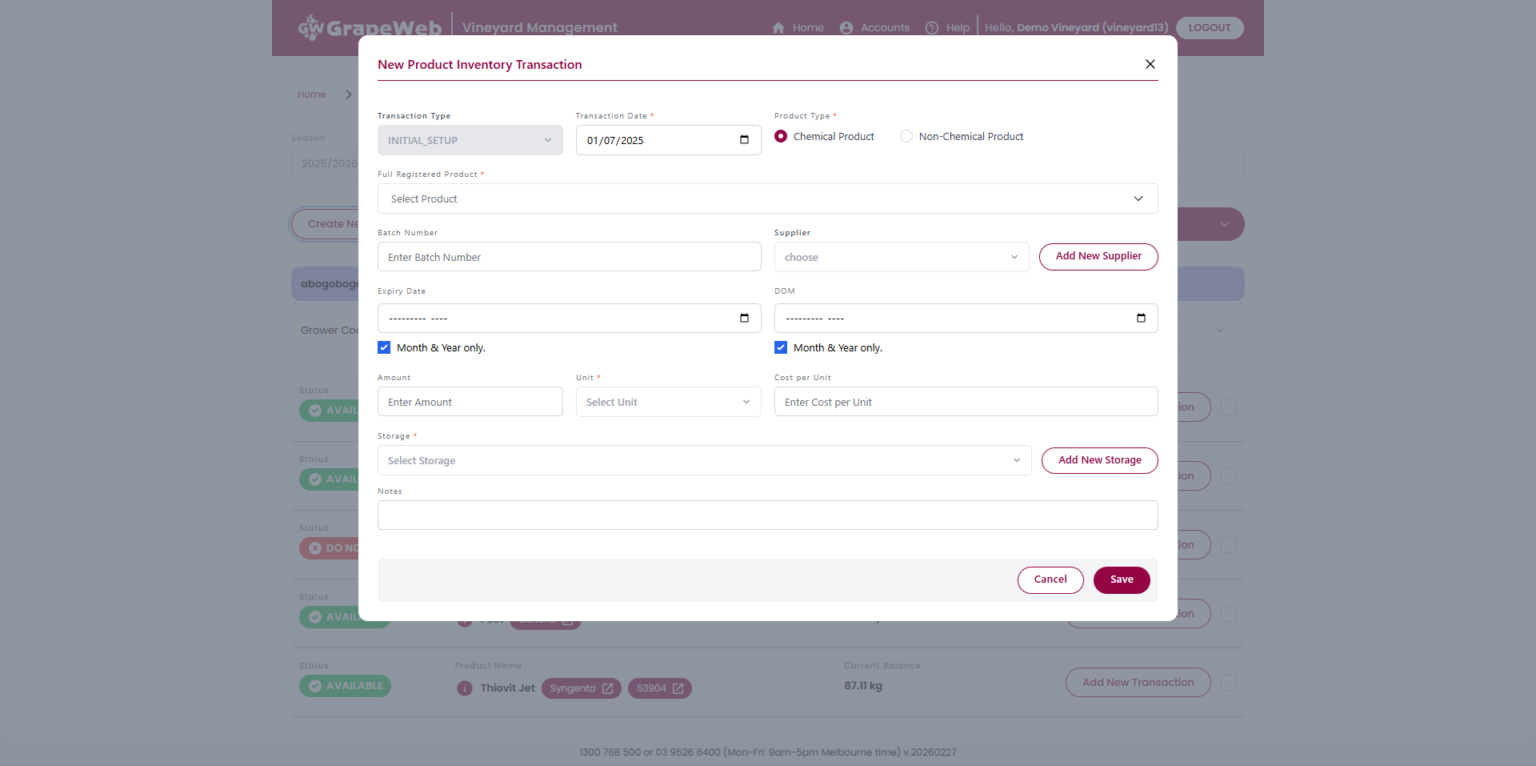Open the Supplier choose dropdown
The image size is (1536, 766).
pos(901,257)
